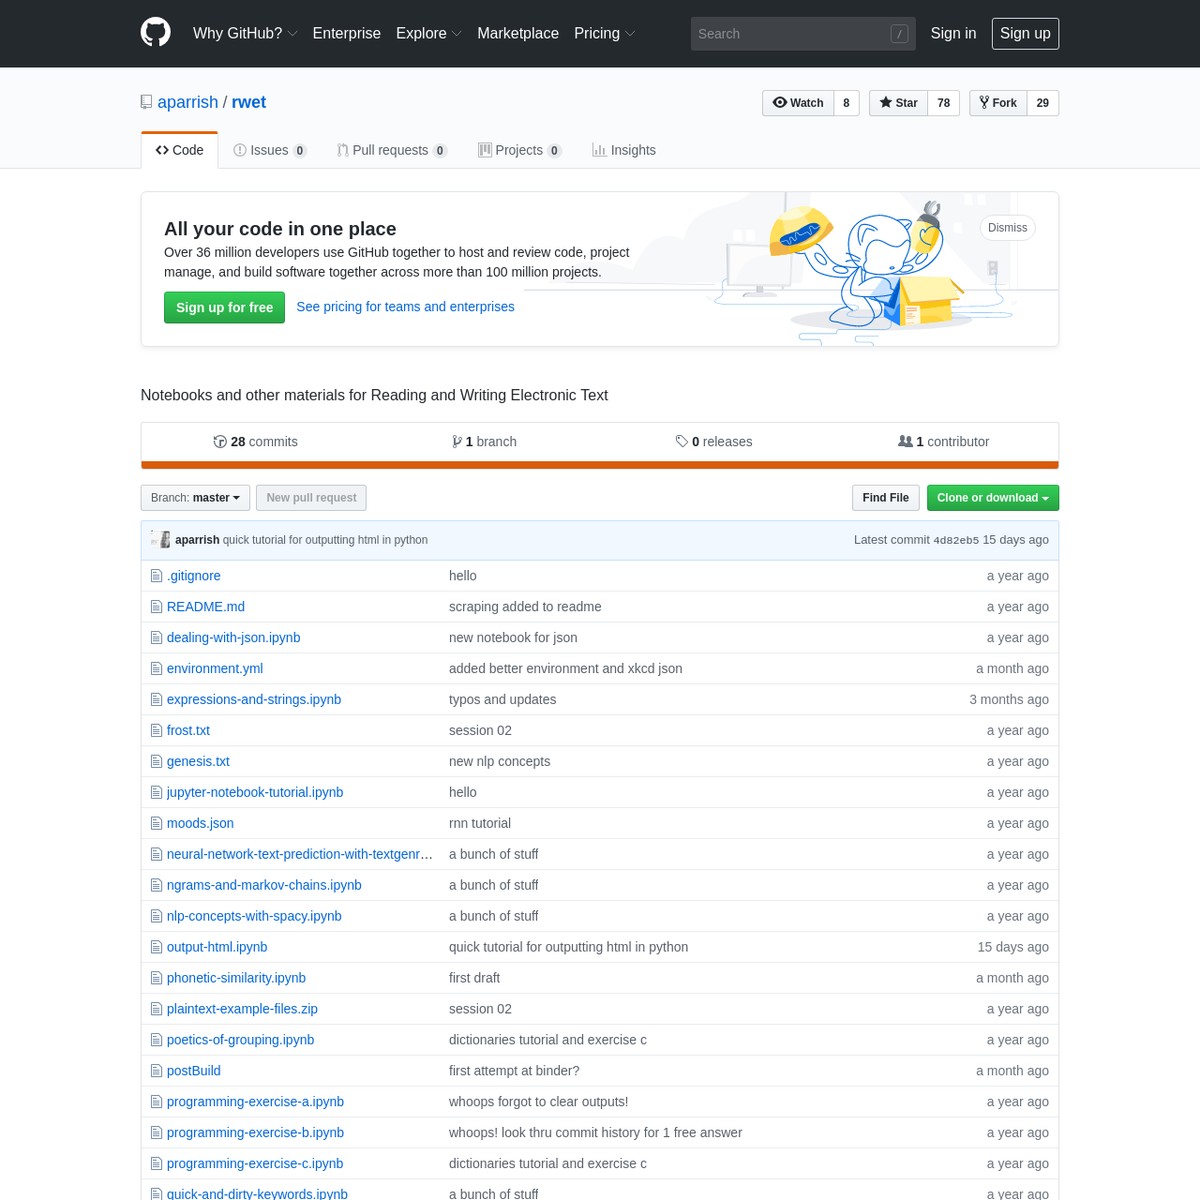This screenshot has height=1200, width=1200.
Task: Click the file icon next to dealing-with-json.ipynb
Action: (x=156, y=638)
